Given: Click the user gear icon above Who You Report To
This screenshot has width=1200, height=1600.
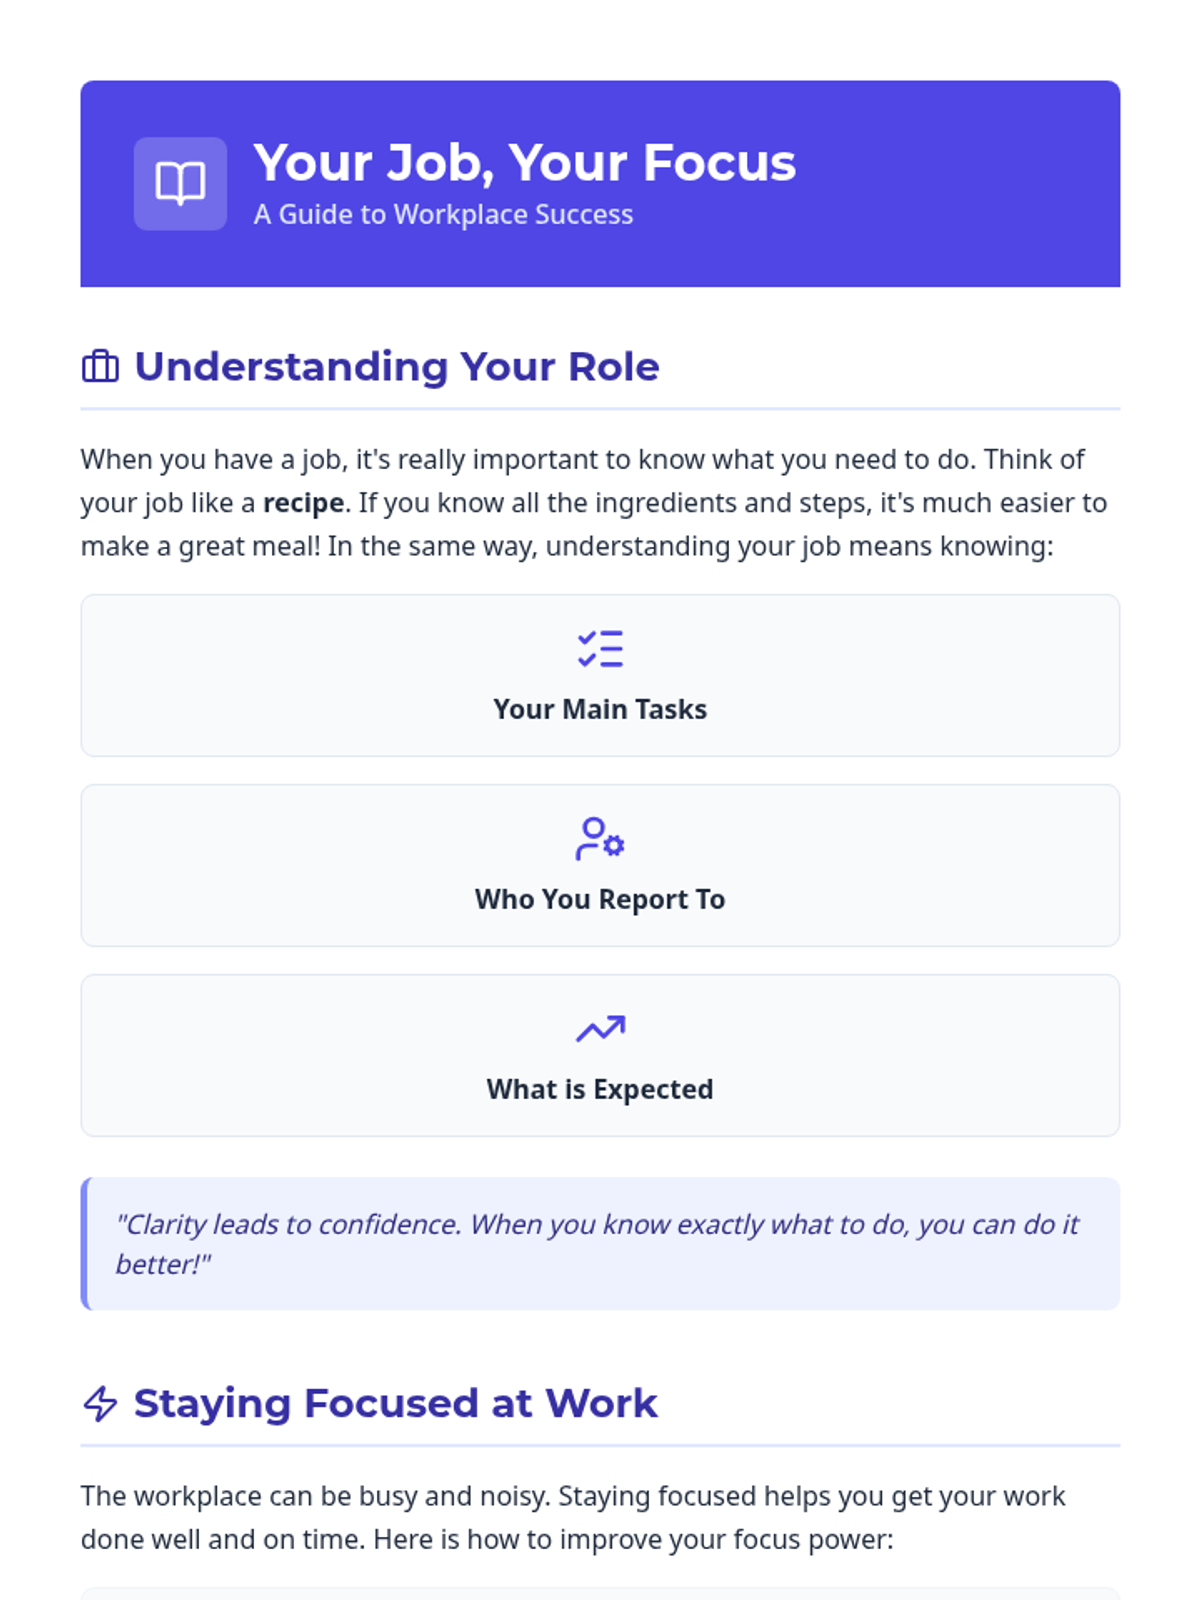Looking at the screenshot, I should (x=600, y=839).
